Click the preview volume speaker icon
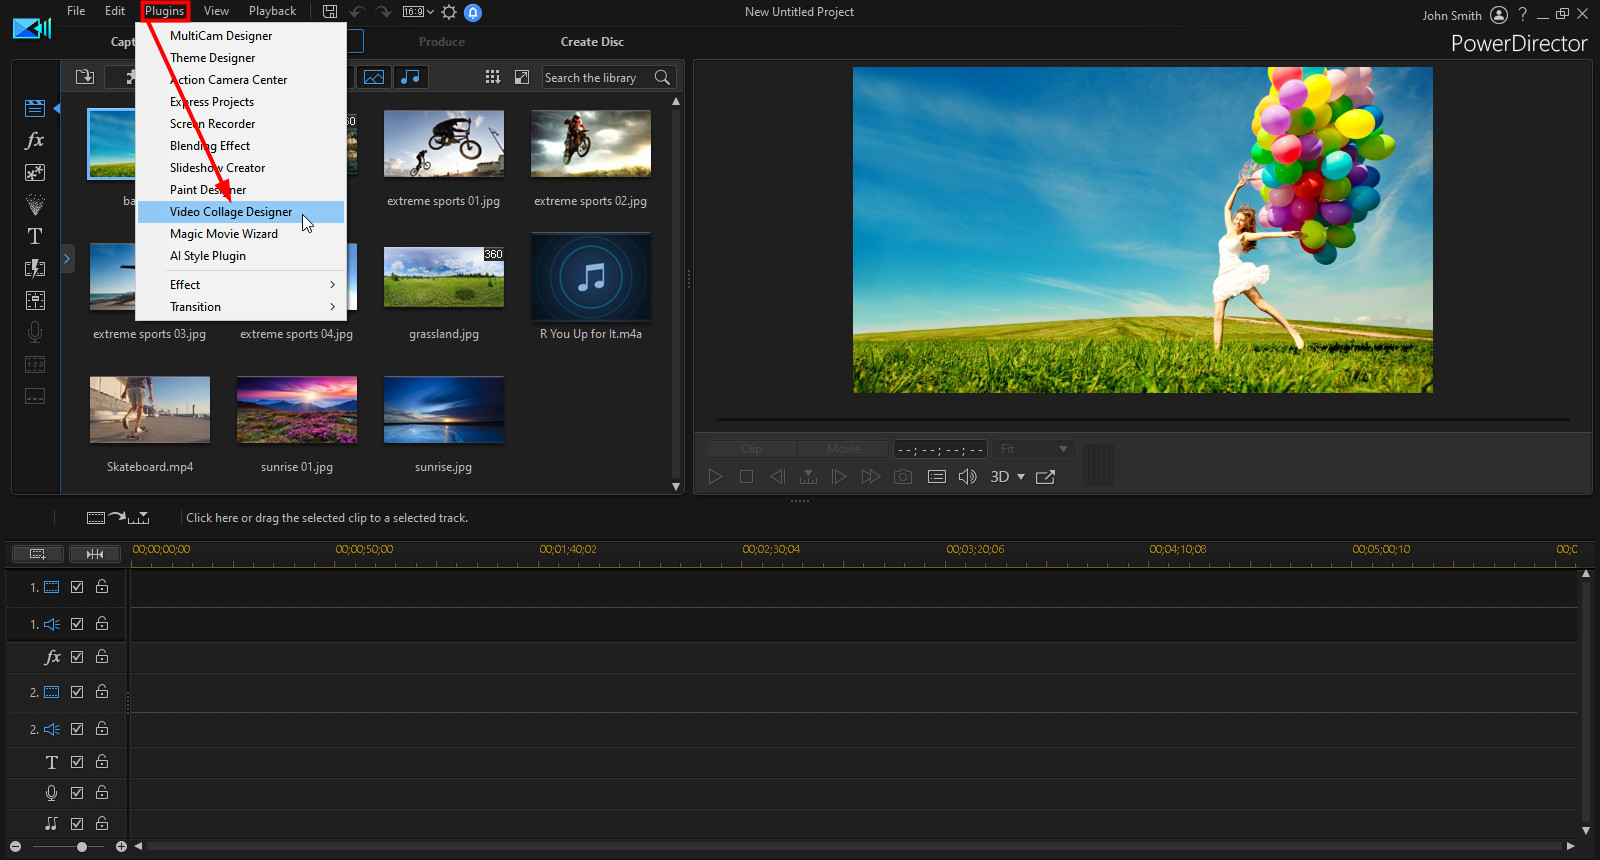 coord(967,477)
